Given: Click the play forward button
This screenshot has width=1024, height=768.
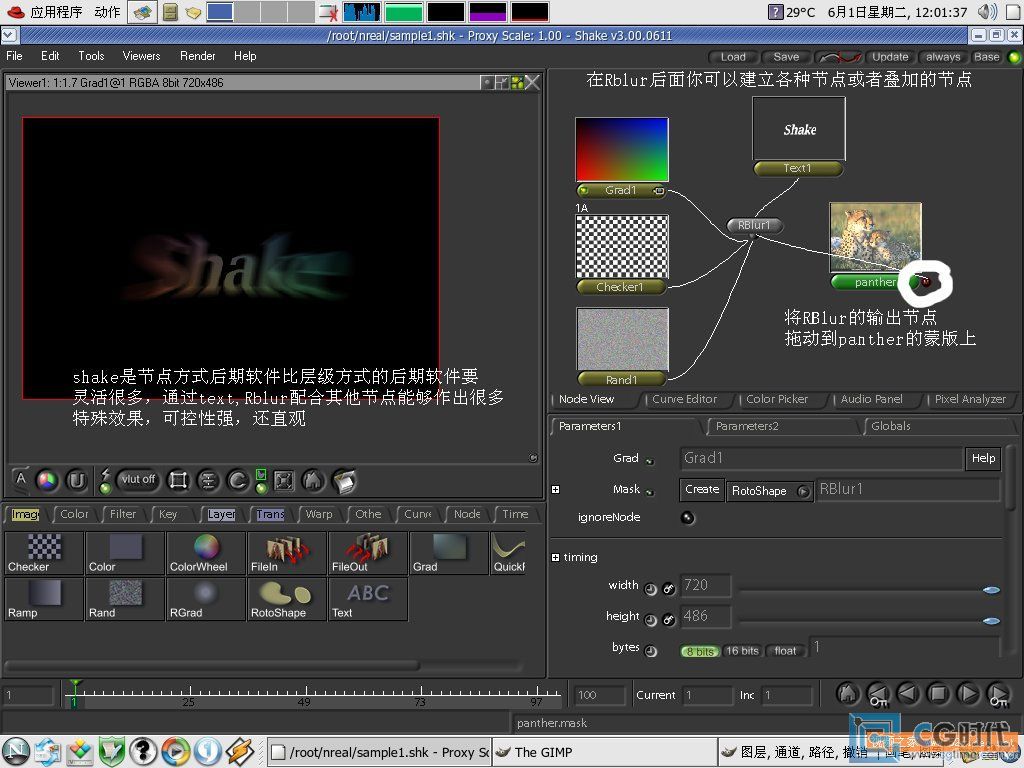Looking at the screenshot, I should (968, 694).
